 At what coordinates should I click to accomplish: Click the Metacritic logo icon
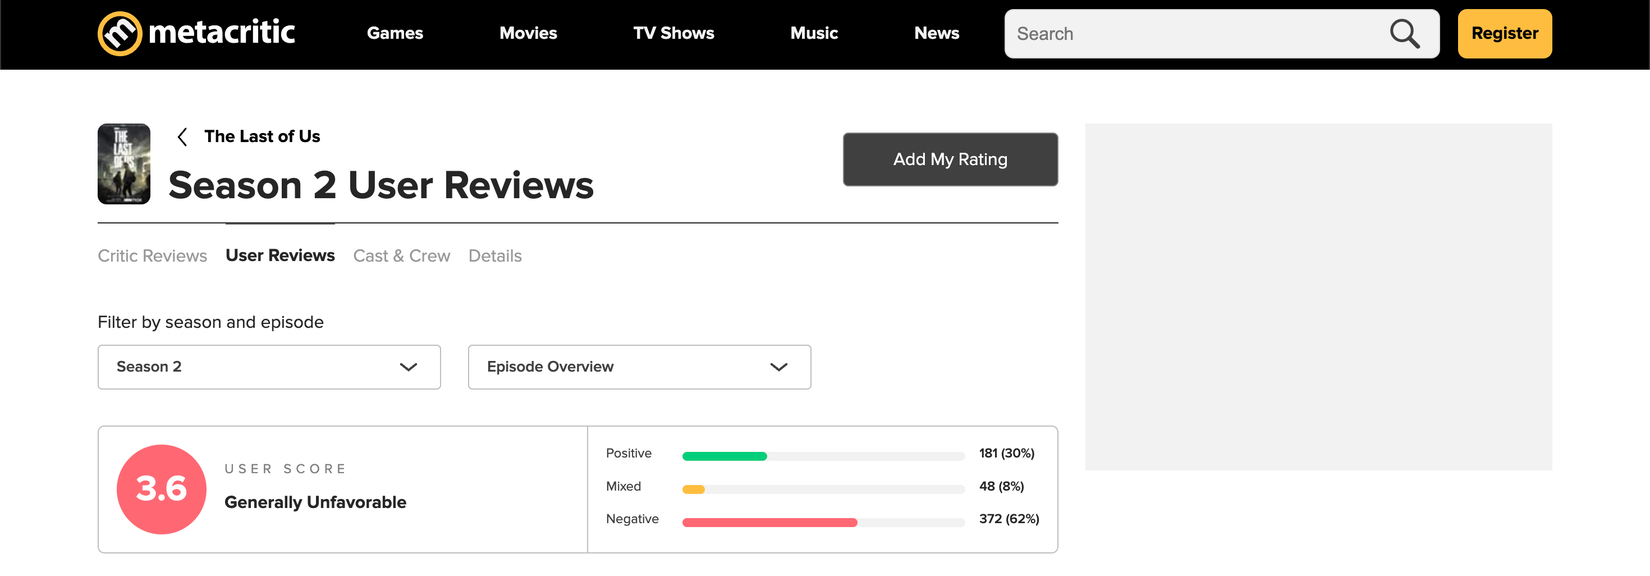pyautogui.click(x=120, y=34)
